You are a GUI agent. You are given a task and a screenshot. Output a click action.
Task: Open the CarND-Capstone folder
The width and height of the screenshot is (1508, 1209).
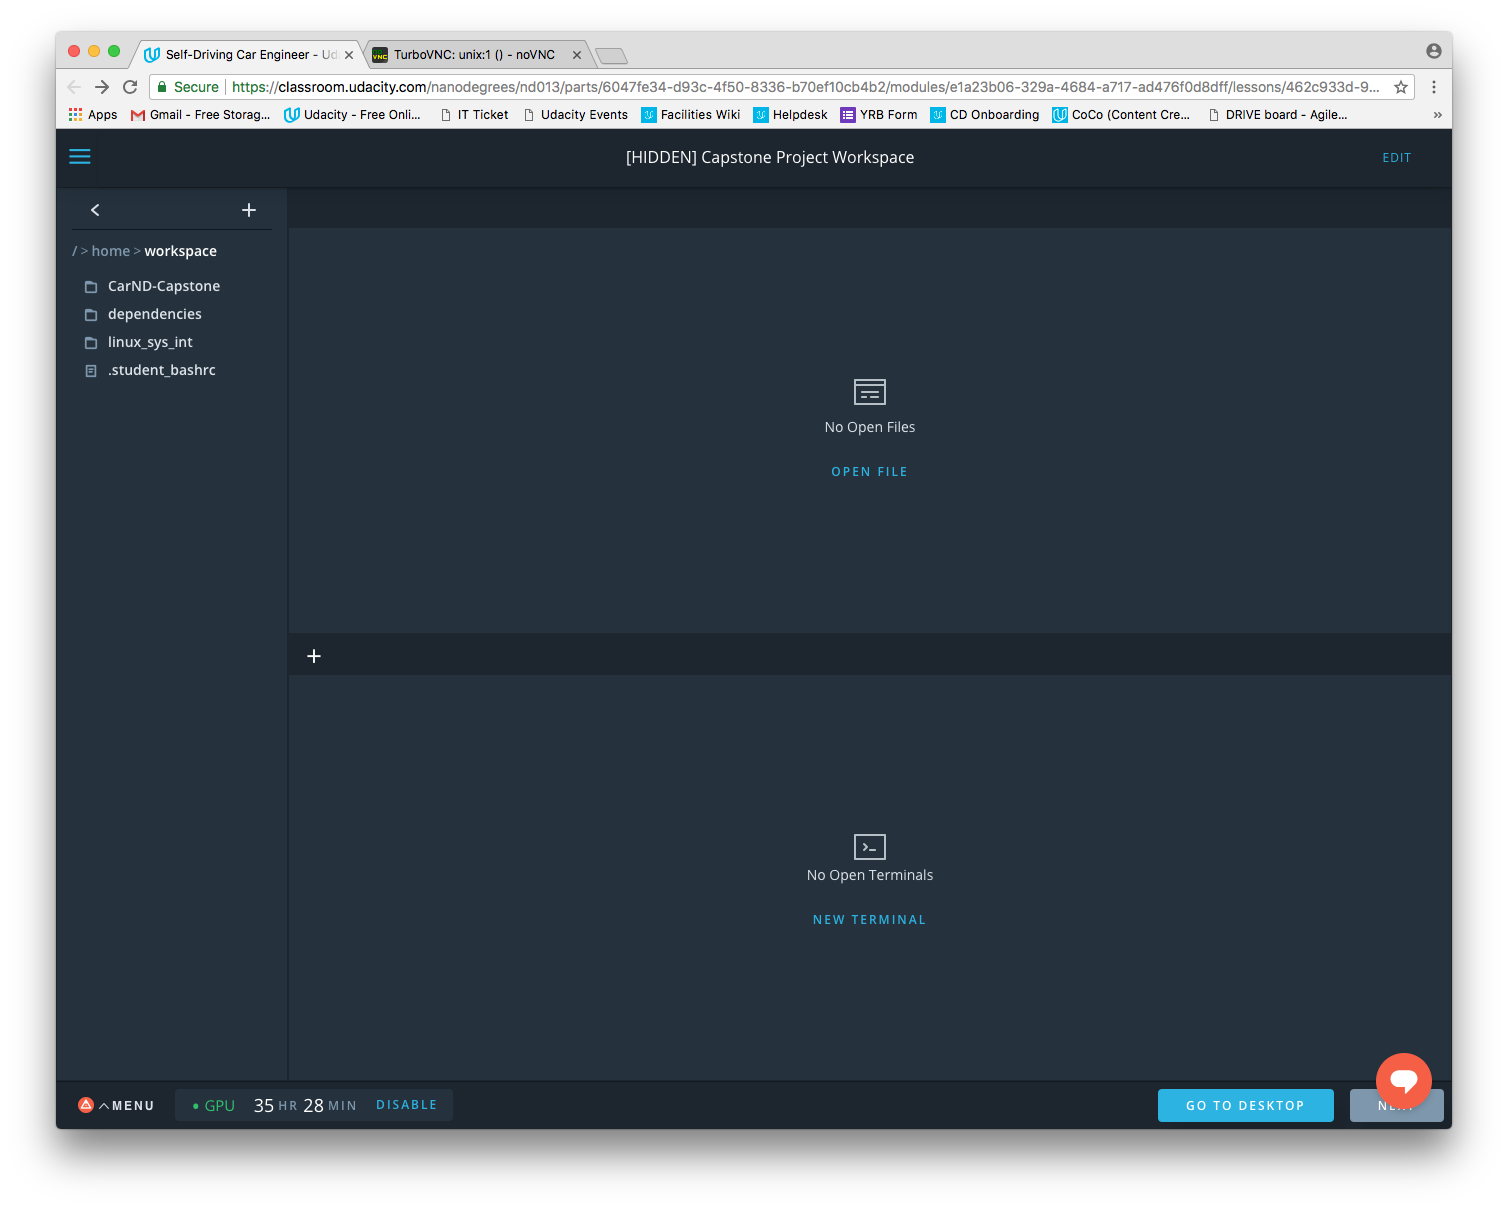tap(163, 286)
